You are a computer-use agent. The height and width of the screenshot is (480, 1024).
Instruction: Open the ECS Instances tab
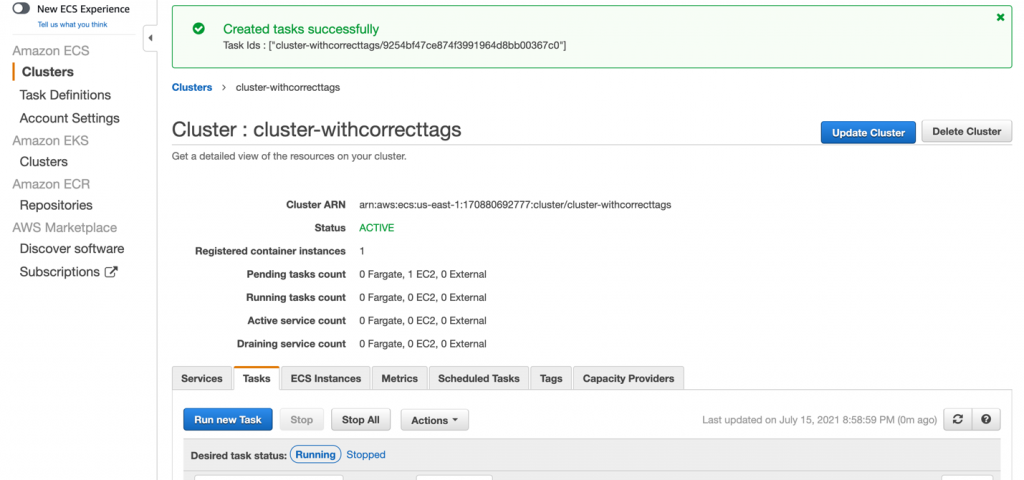tap(326, 378)
